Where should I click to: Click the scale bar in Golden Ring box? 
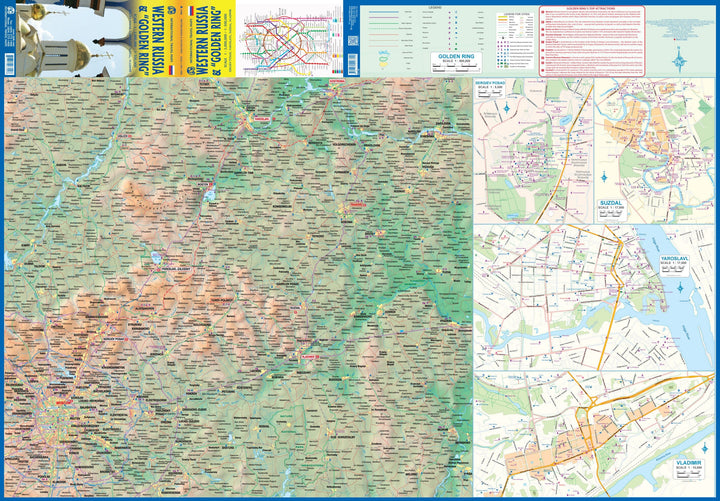(456, 69)
